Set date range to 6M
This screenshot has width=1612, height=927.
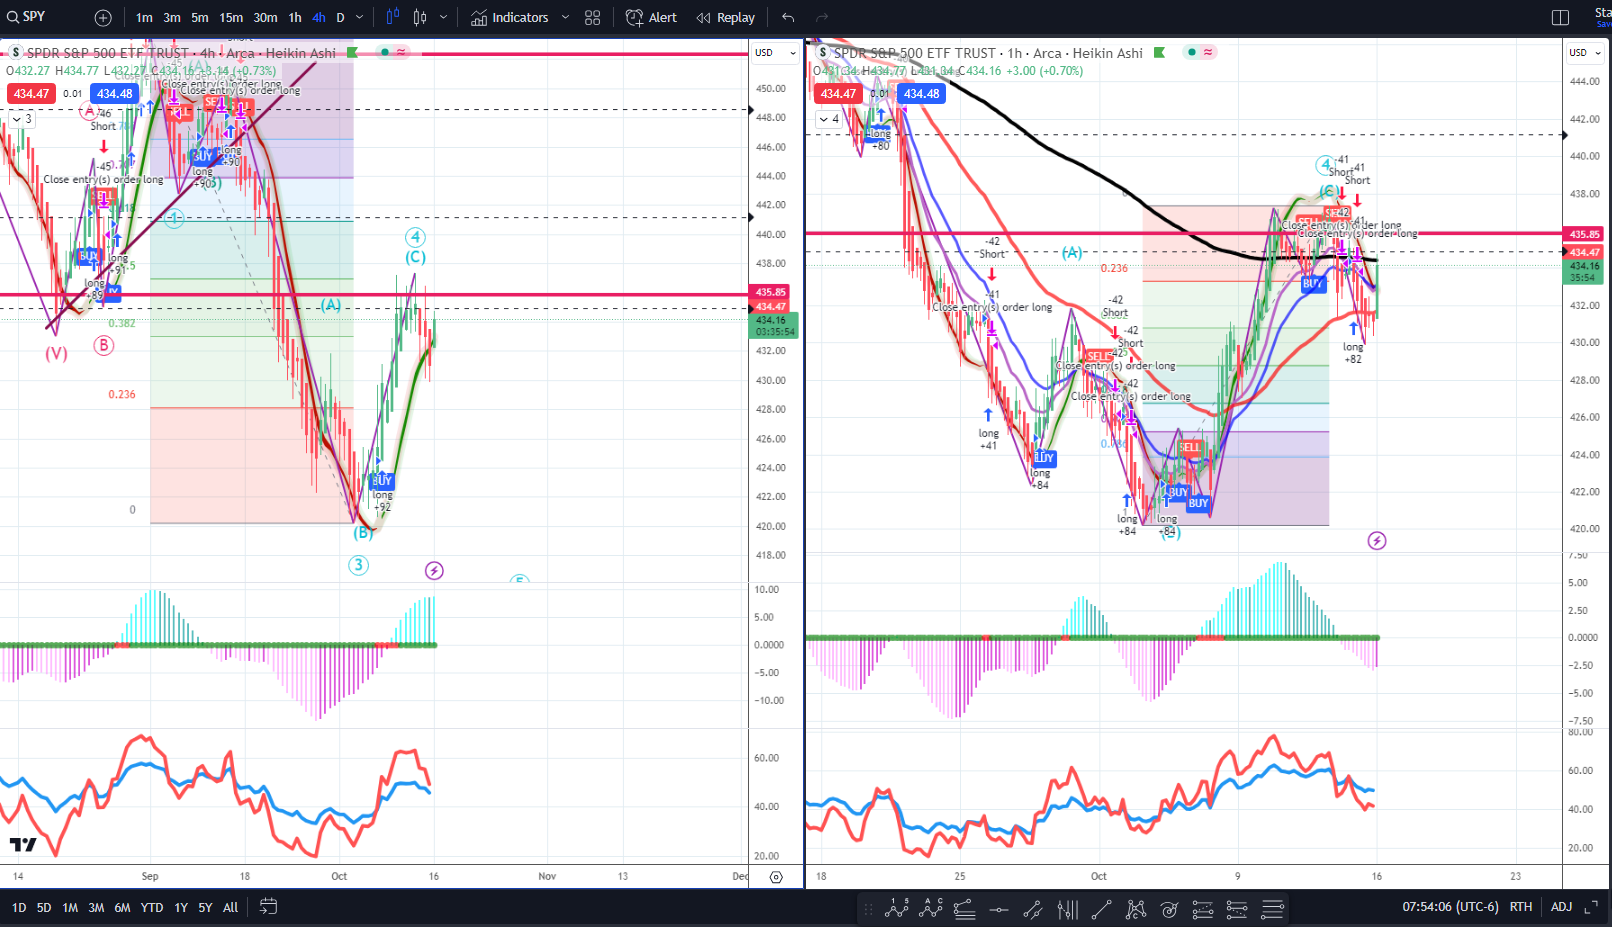[x=122, y=907]
